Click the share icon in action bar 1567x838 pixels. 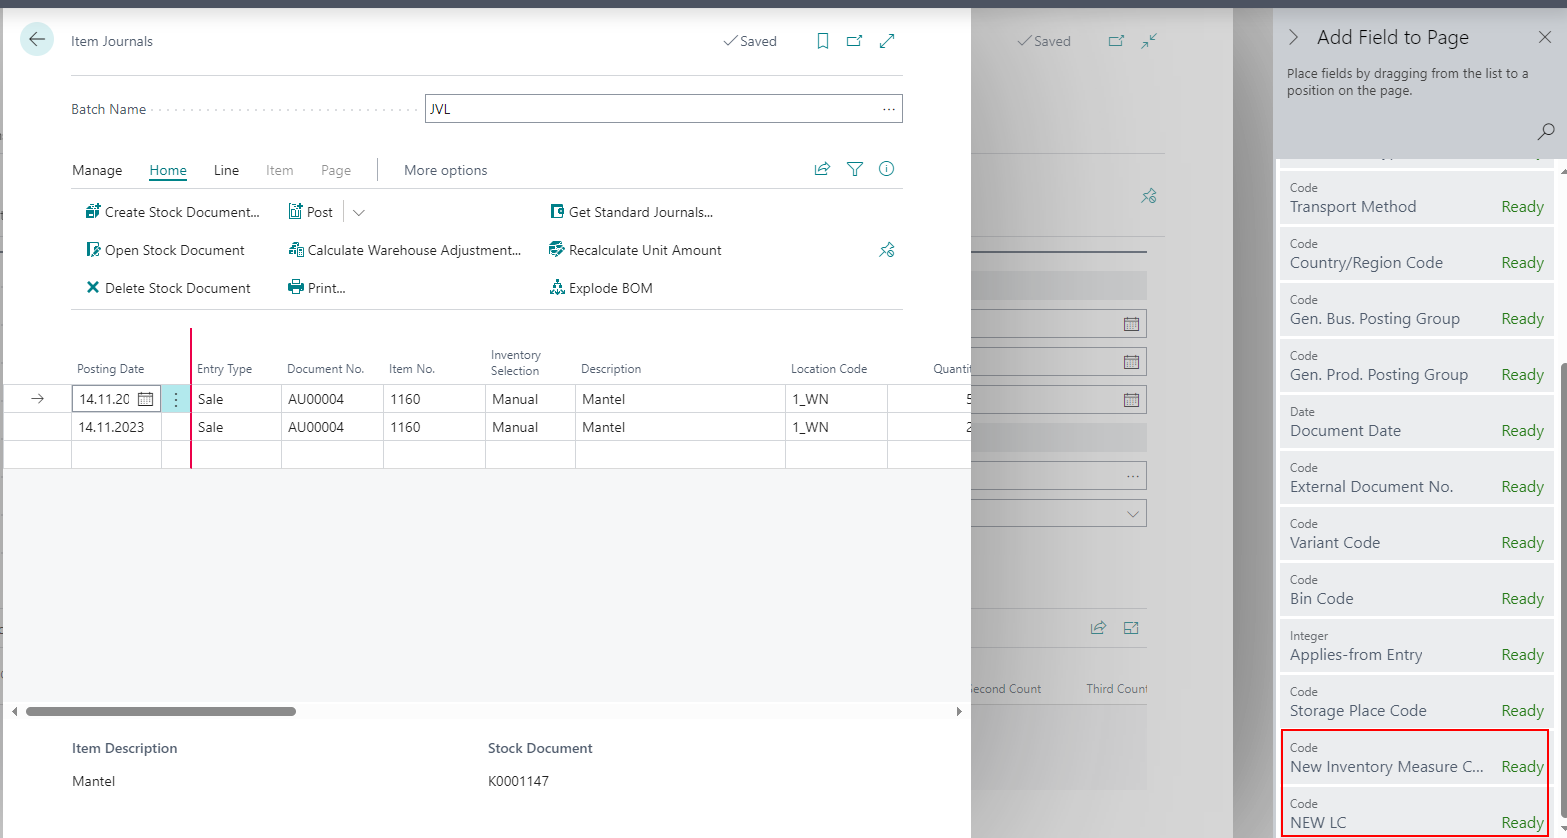coord(822,169)
